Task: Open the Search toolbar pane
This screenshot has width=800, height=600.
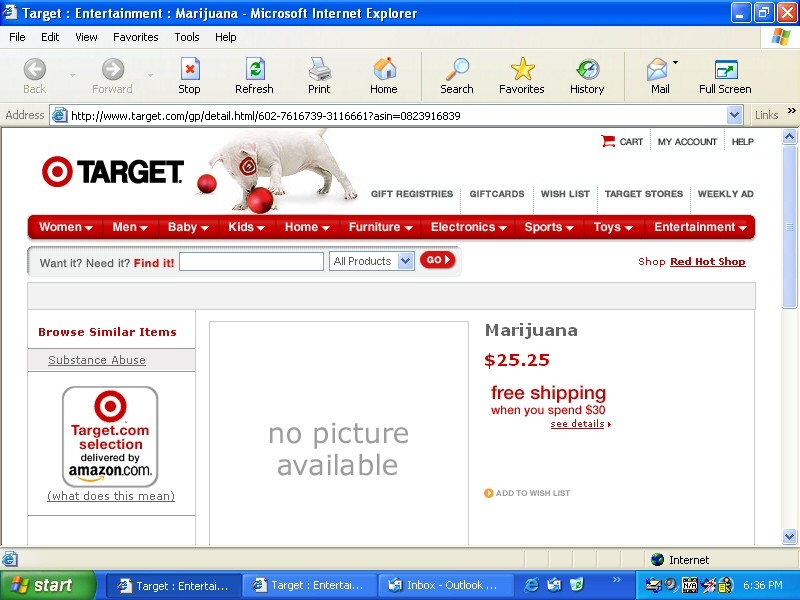Action: [x=457, y=76]
